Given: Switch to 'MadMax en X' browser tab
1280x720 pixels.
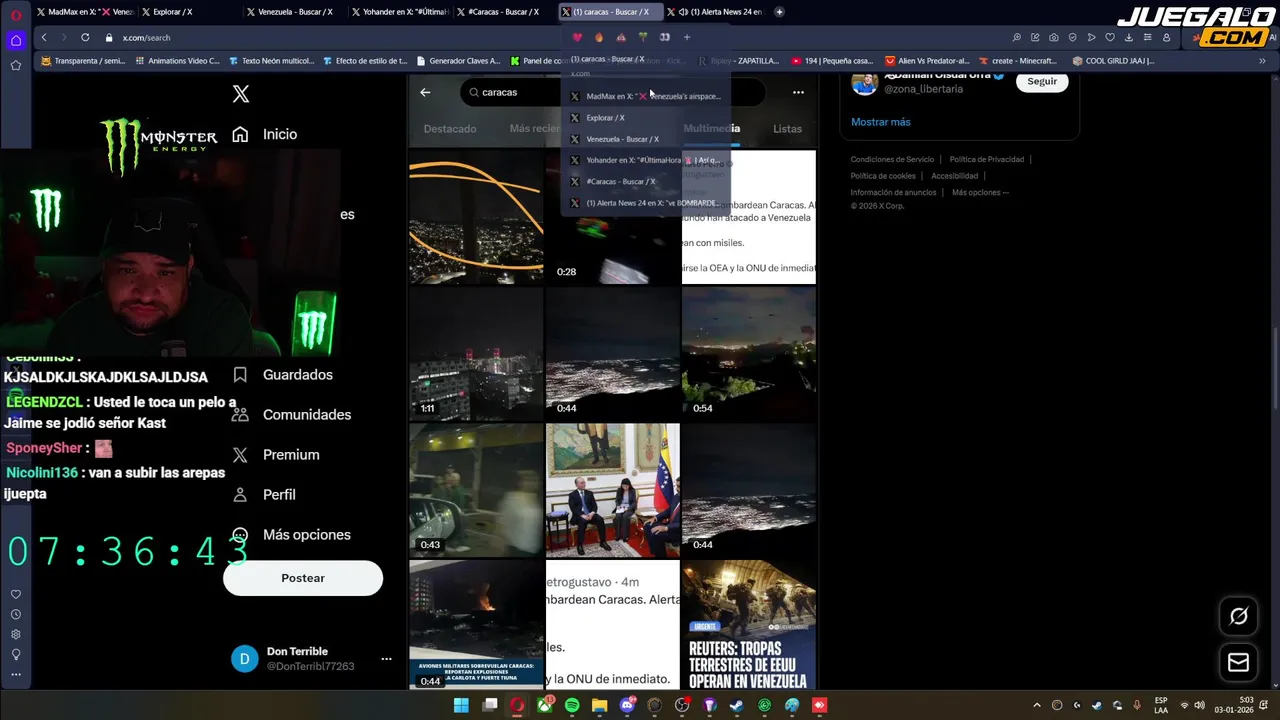Looking at the screenshot, I should click(x=85, y=12).
